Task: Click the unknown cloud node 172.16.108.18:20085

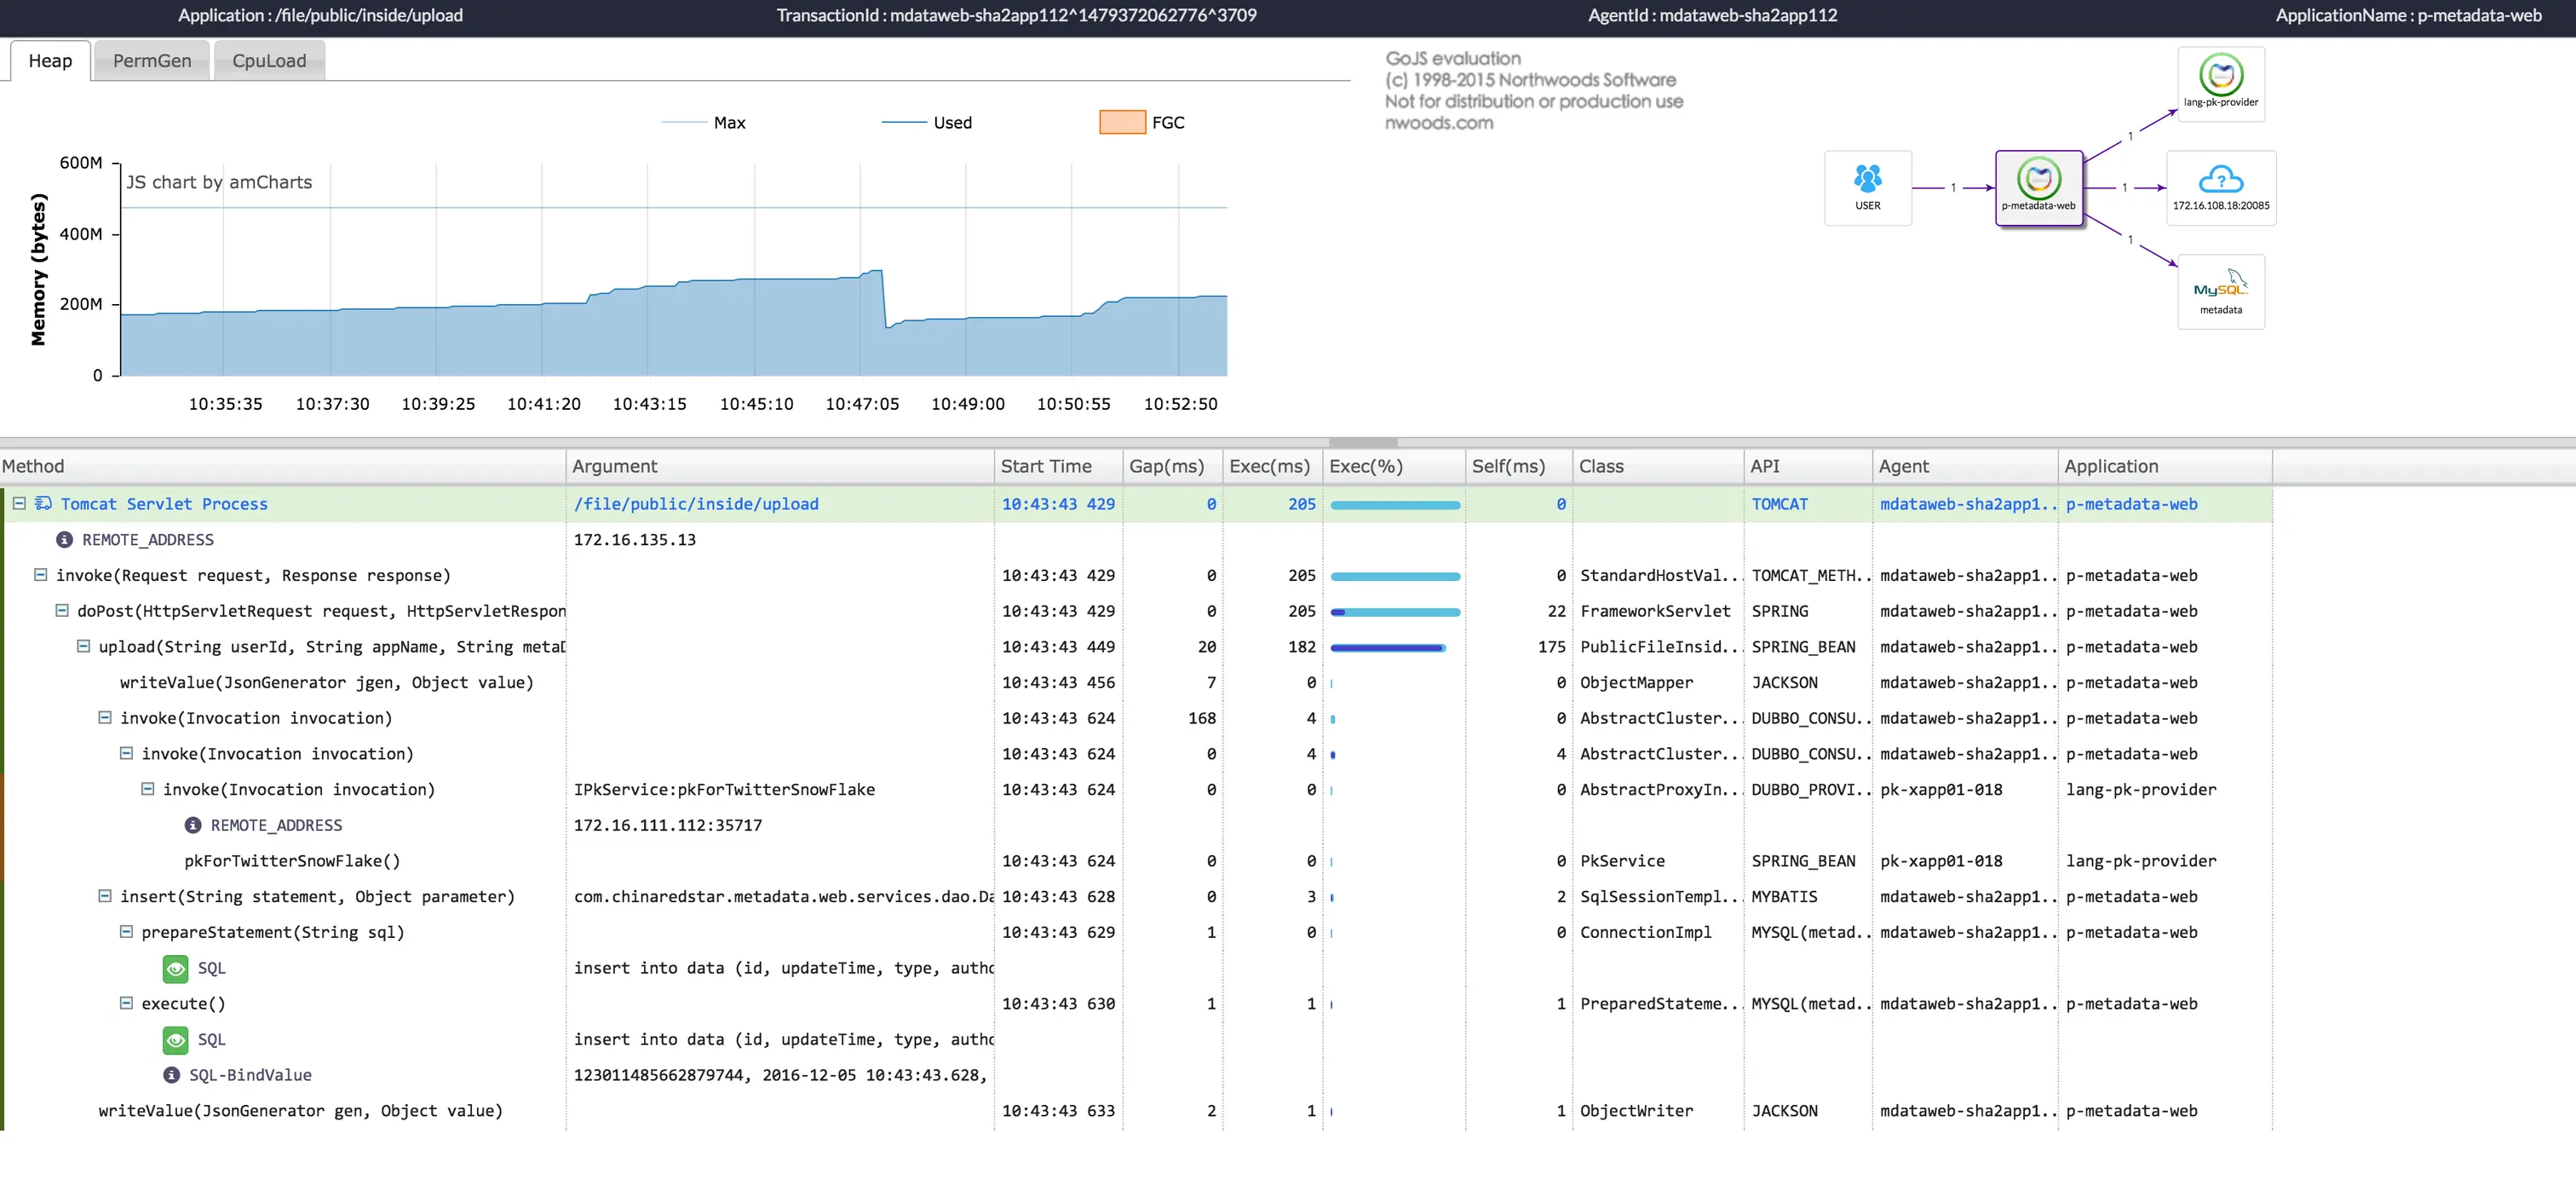Action: click(2220, 180)
